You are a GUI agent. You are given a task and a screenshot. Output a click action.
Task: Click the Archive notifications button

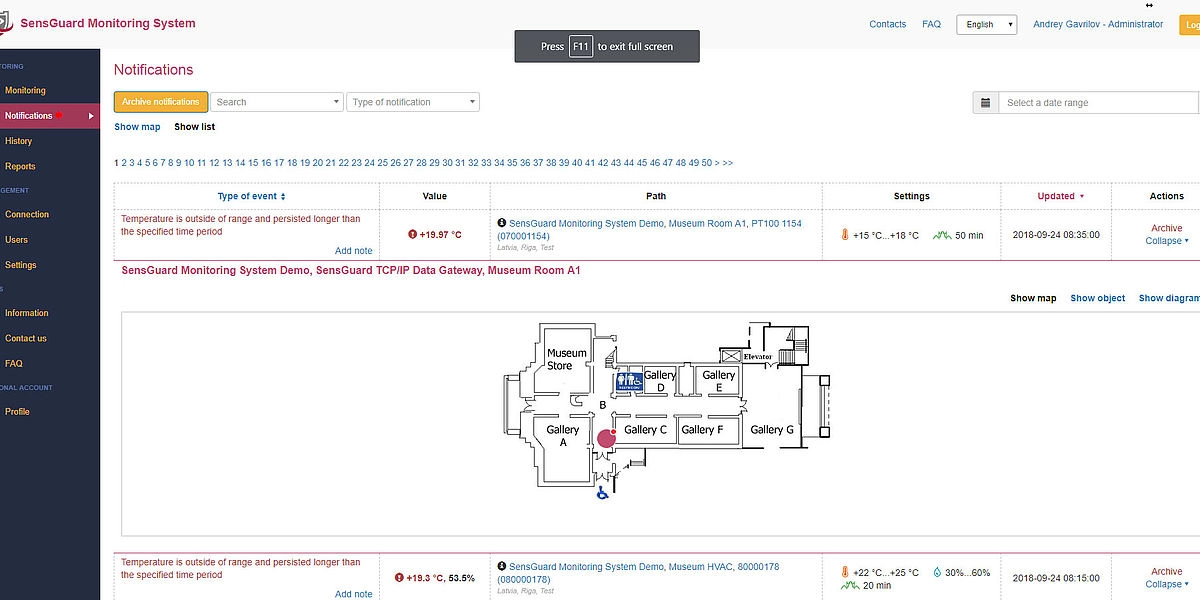[x=161, y=102]
